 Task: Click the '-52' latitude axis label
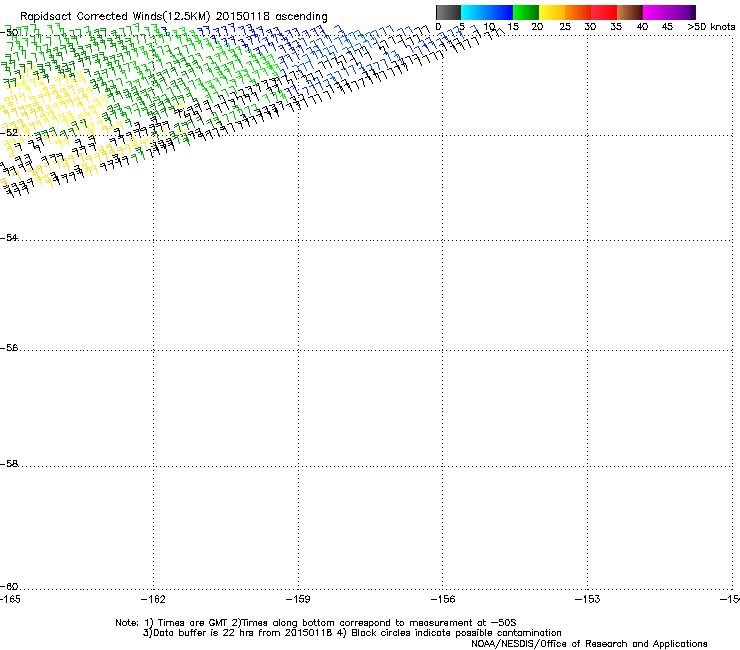click(x=9, y=133)
